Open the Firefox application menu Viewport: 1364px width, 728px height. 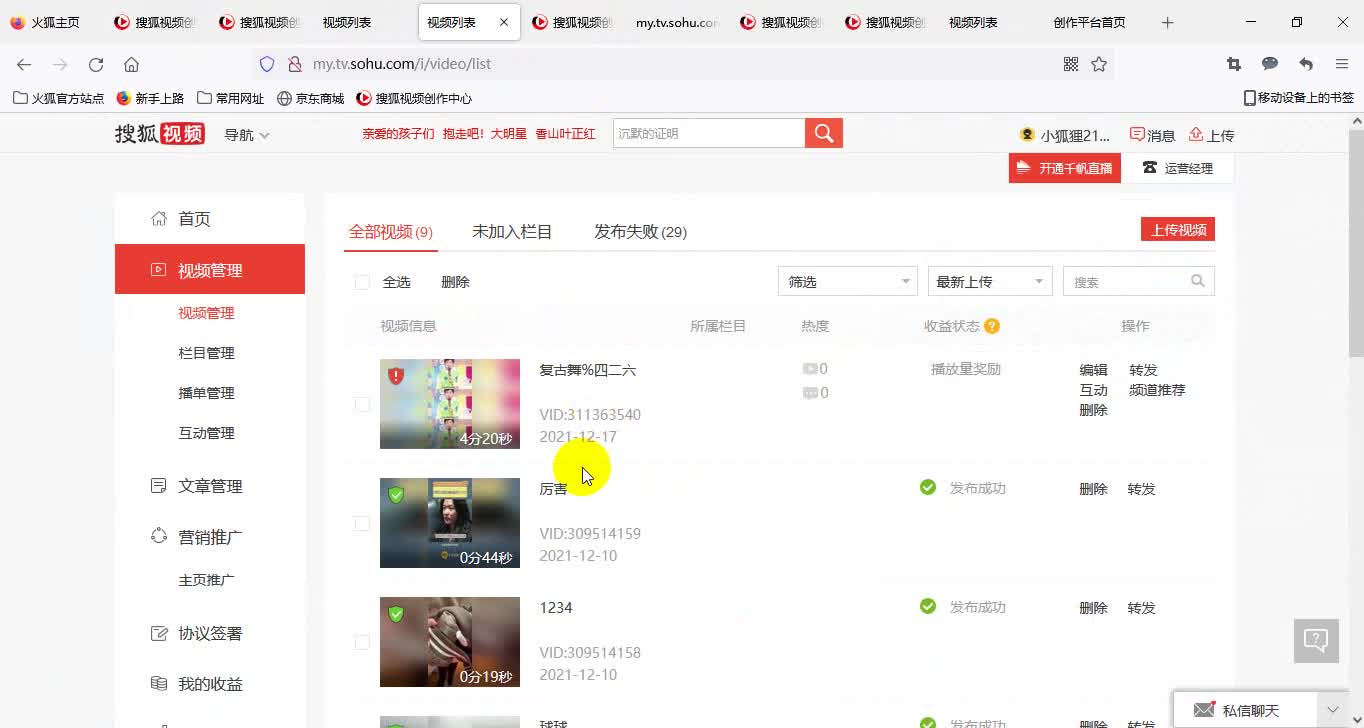click(x=1342, y=64)
